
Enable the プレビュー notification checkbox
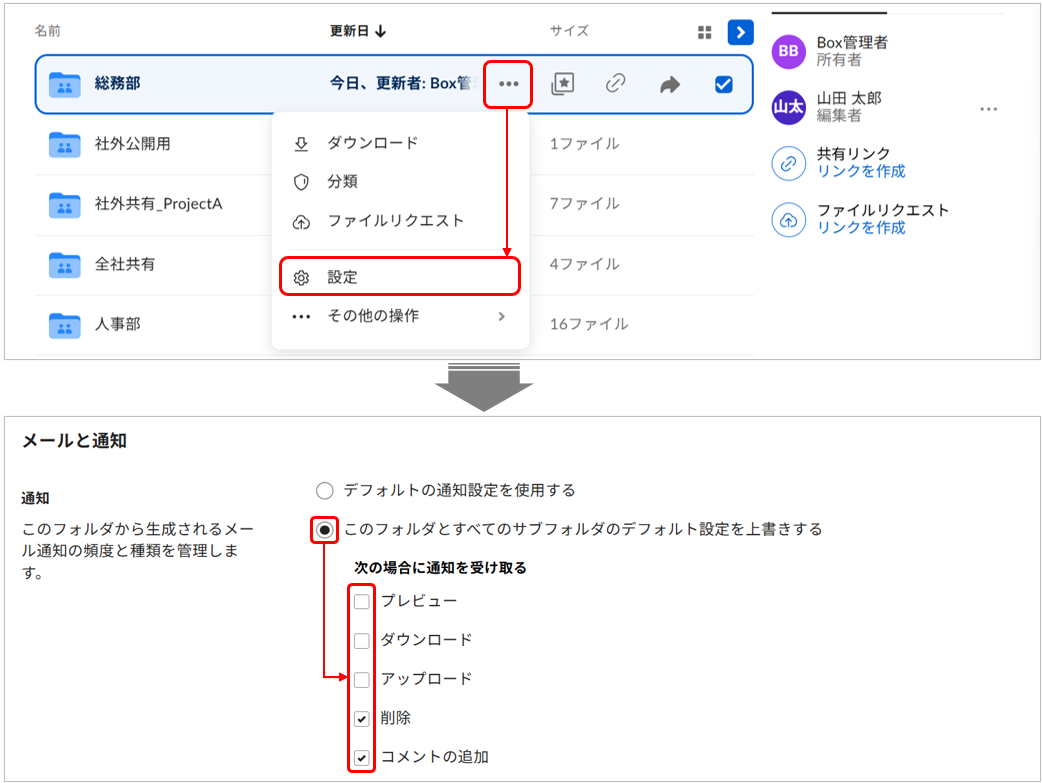click(x=362, y=601)
